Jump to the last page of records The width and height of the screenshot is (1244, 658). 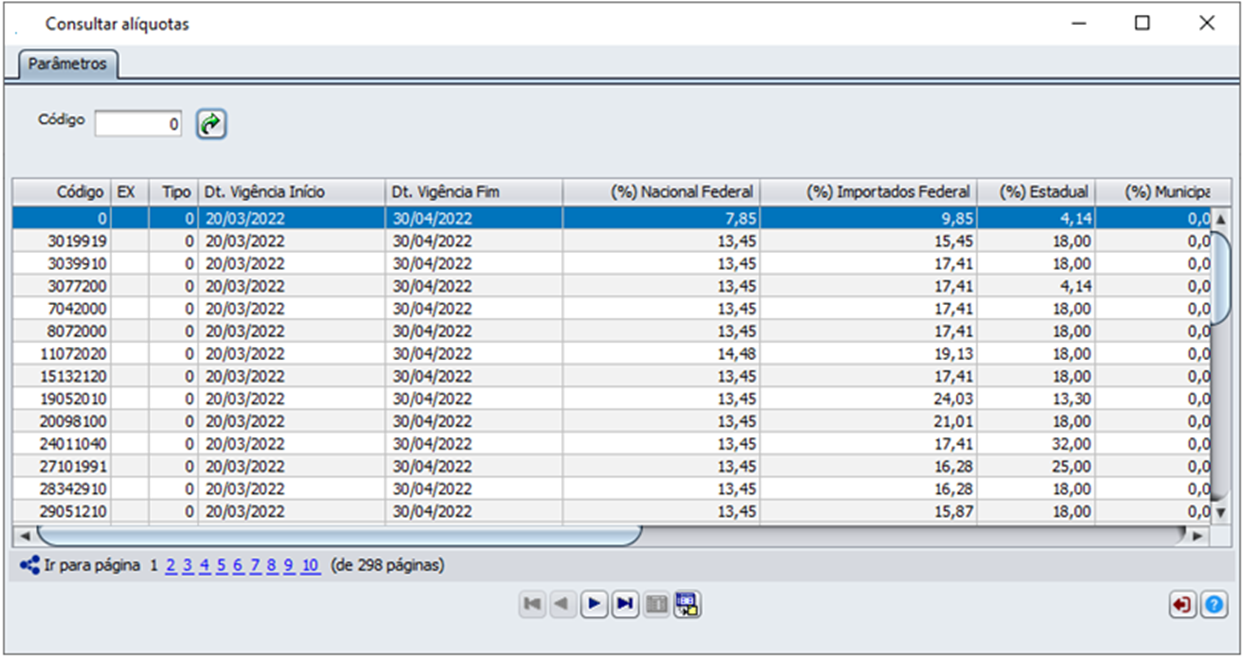pyautogui.click(x=625, y=604)
